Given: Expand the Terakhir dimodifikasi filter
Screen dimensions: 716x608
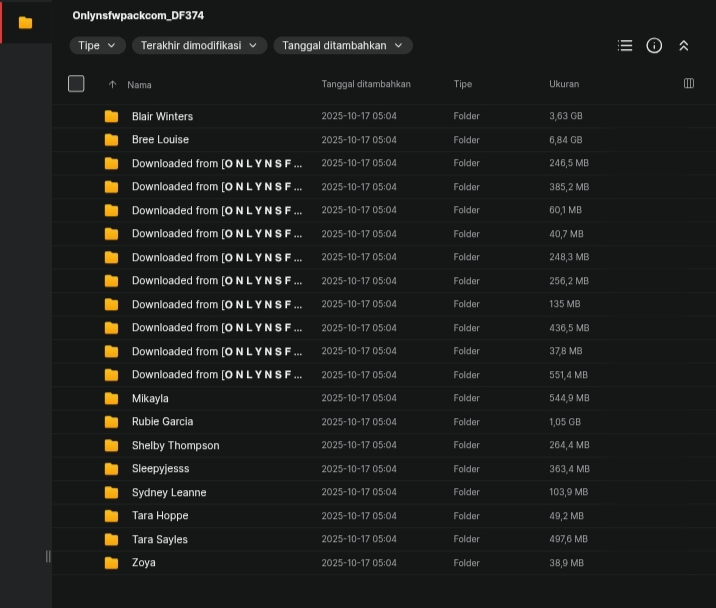Looking at the screenshot, I should coord(200,45).
